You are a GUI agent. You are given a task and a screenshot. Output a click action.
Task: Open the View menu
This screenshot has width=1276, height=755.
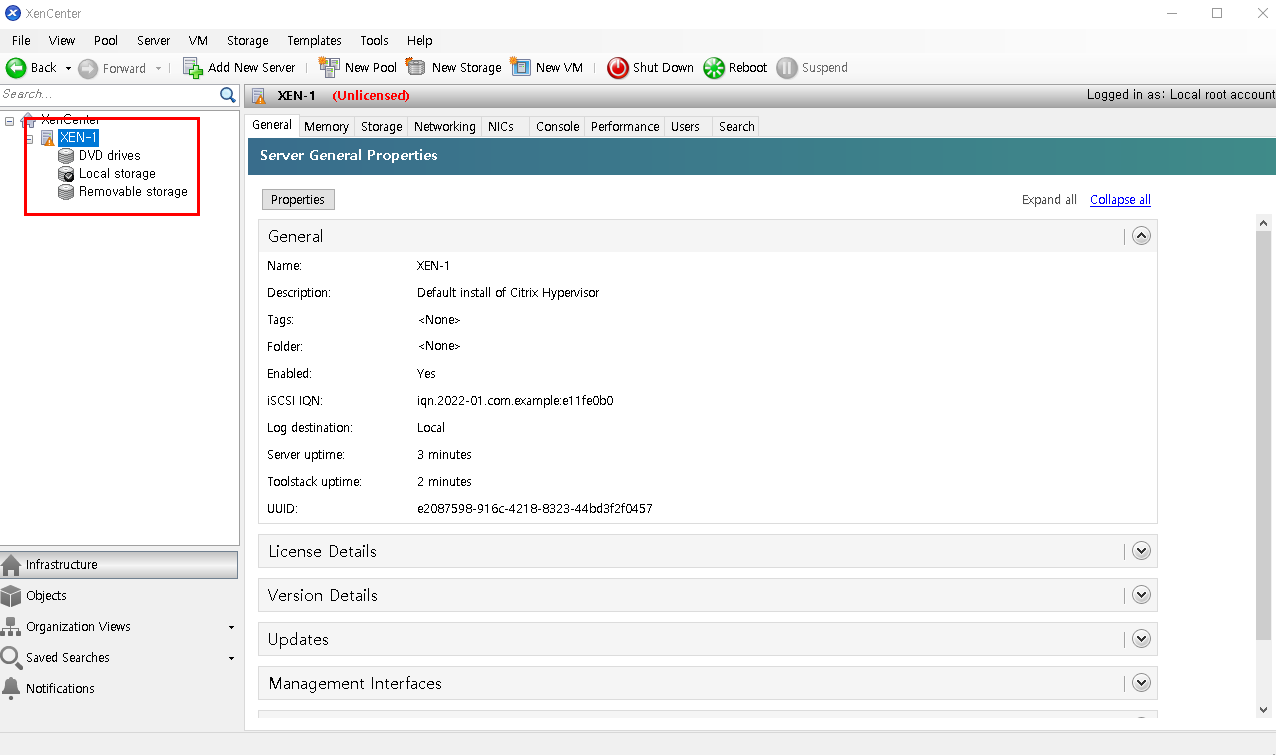62,41
